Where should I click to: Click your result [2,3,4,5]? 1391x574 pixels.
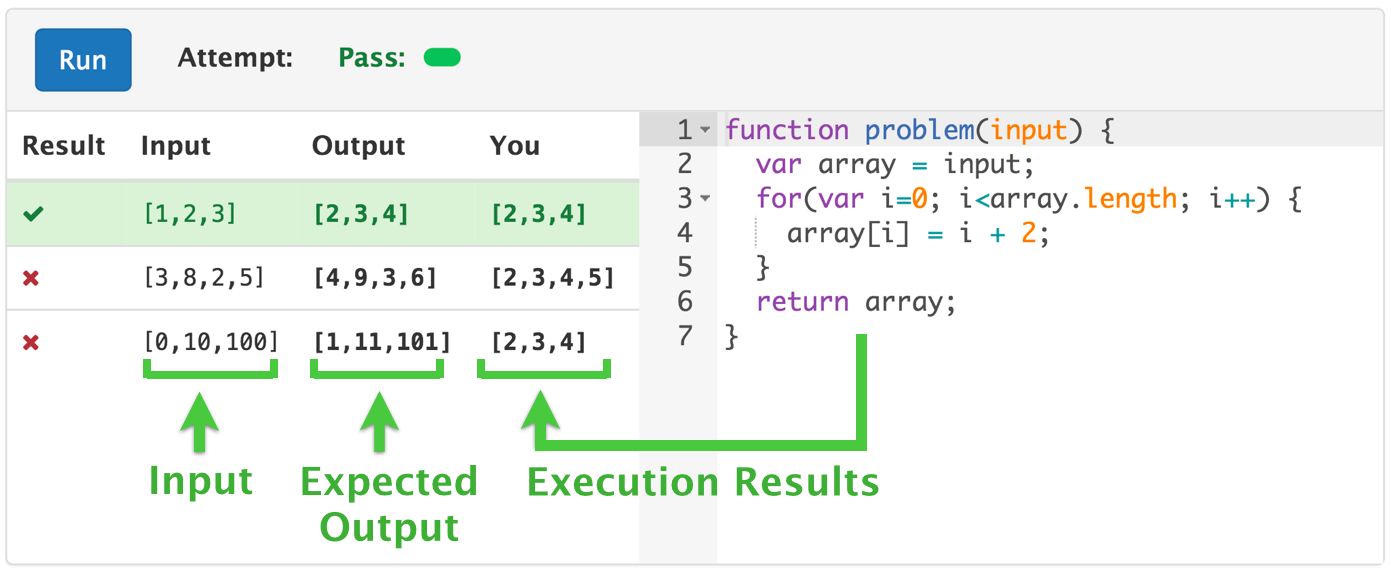(552, 278)
